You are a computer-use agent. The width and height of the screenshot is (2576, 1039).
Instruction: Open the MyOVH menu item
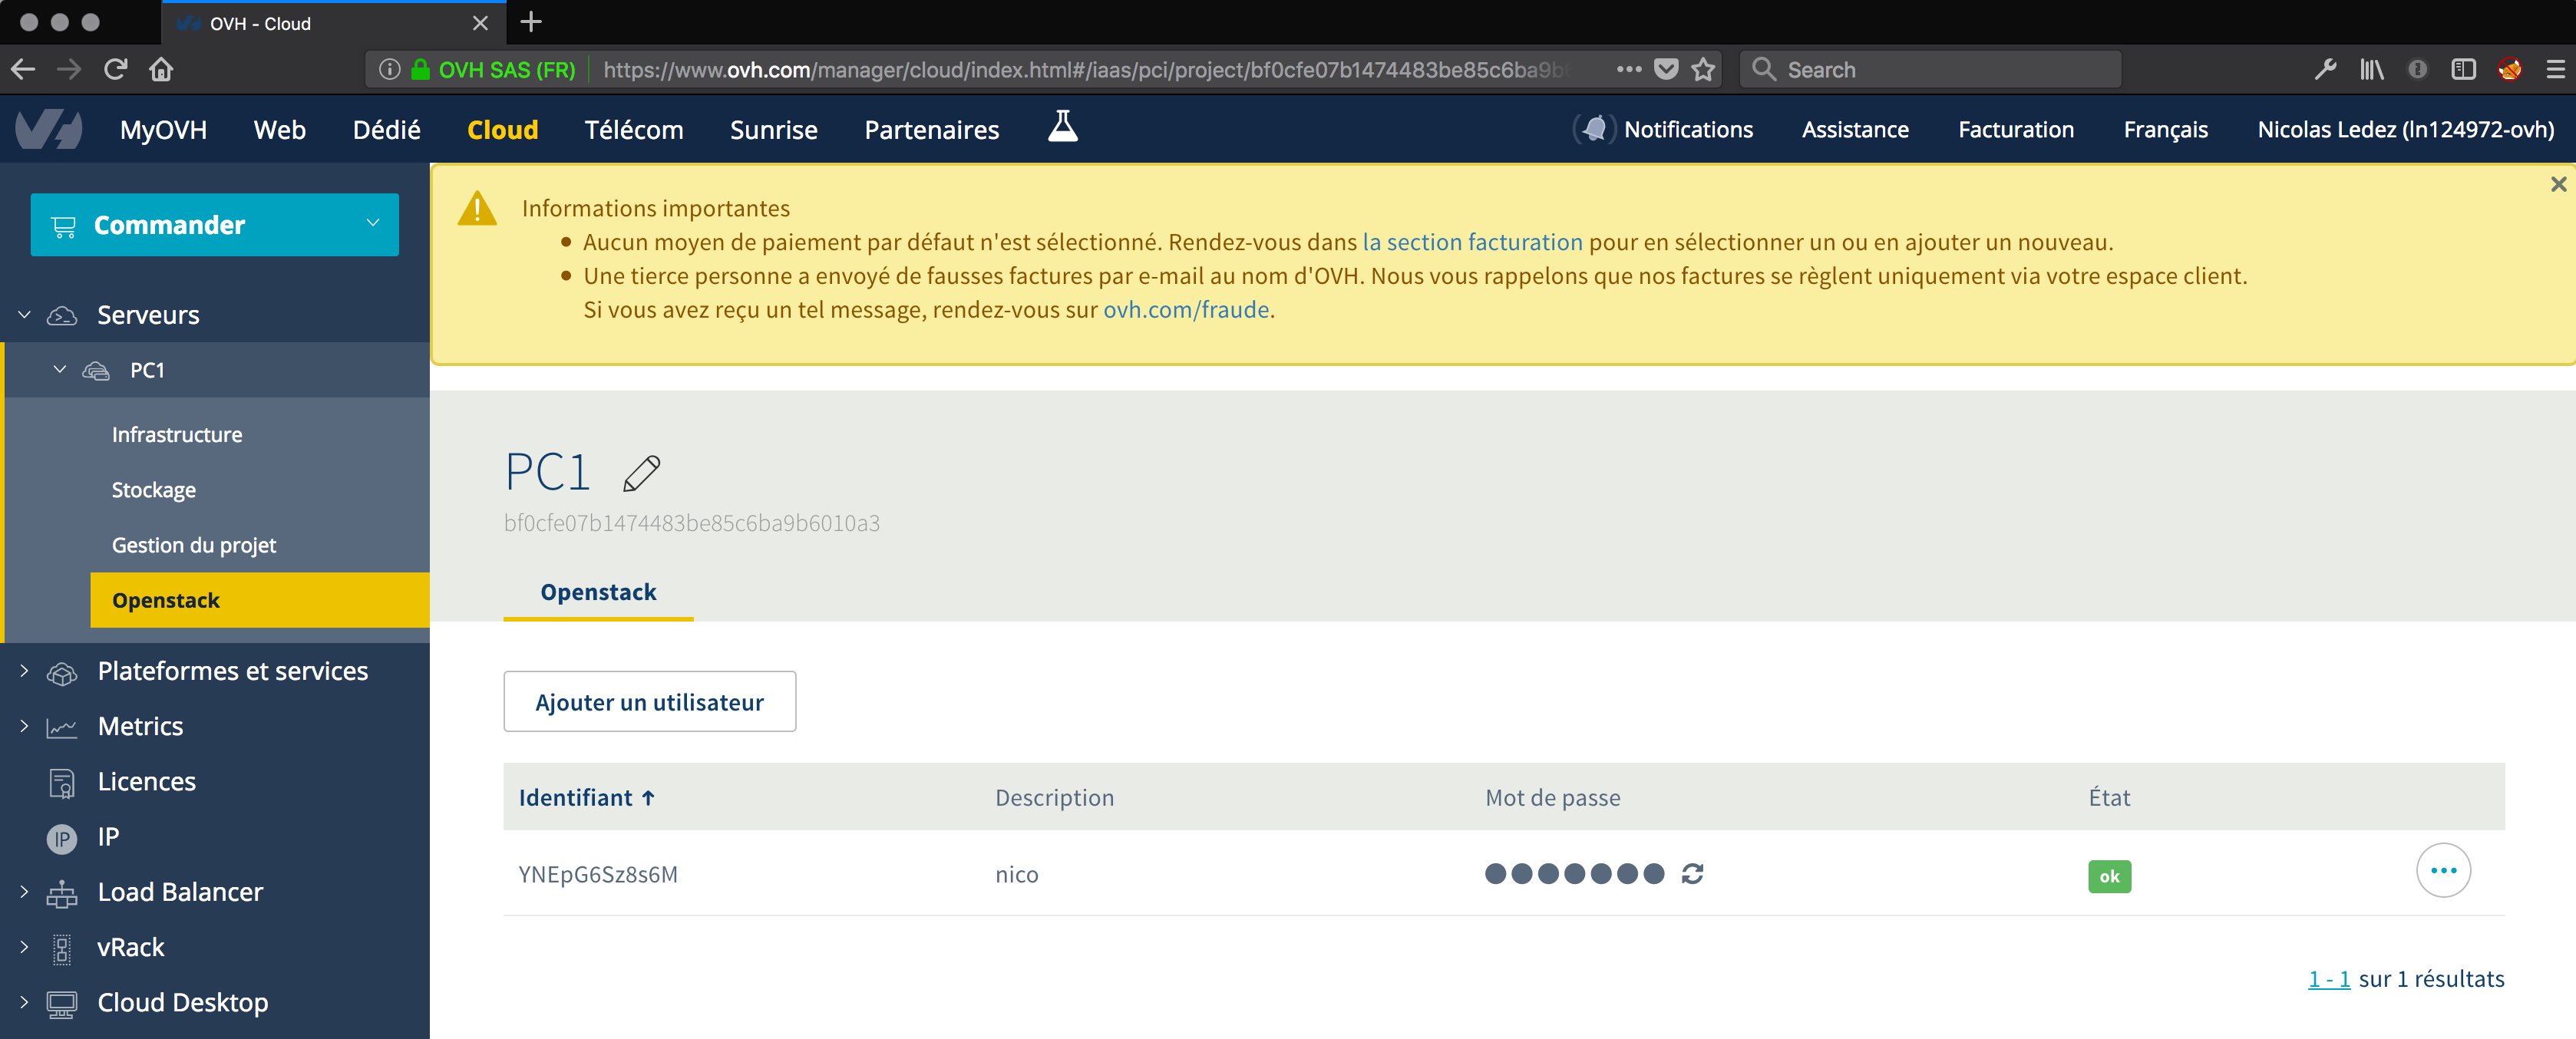tap(164, 130)
